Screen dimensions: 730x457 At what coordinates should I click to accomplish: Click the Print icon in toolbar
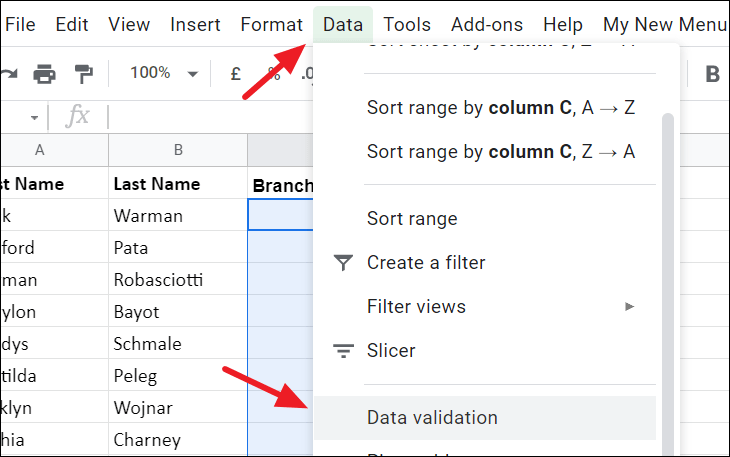point(45,73)
